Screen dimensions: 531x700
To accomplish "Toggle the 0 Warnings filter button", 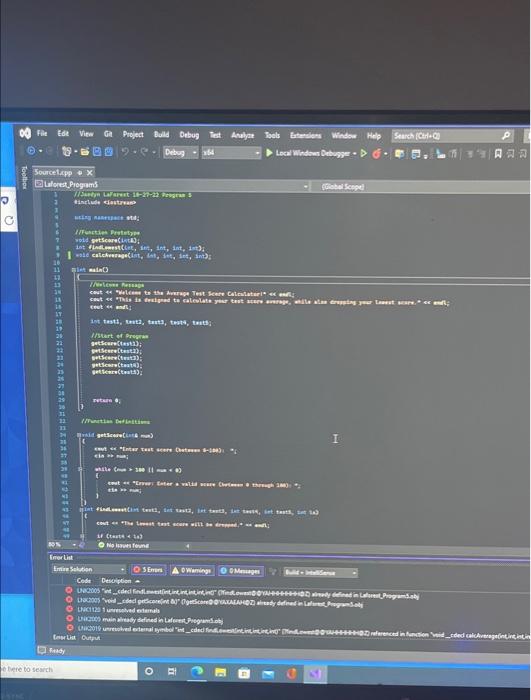I will point(192,570).
